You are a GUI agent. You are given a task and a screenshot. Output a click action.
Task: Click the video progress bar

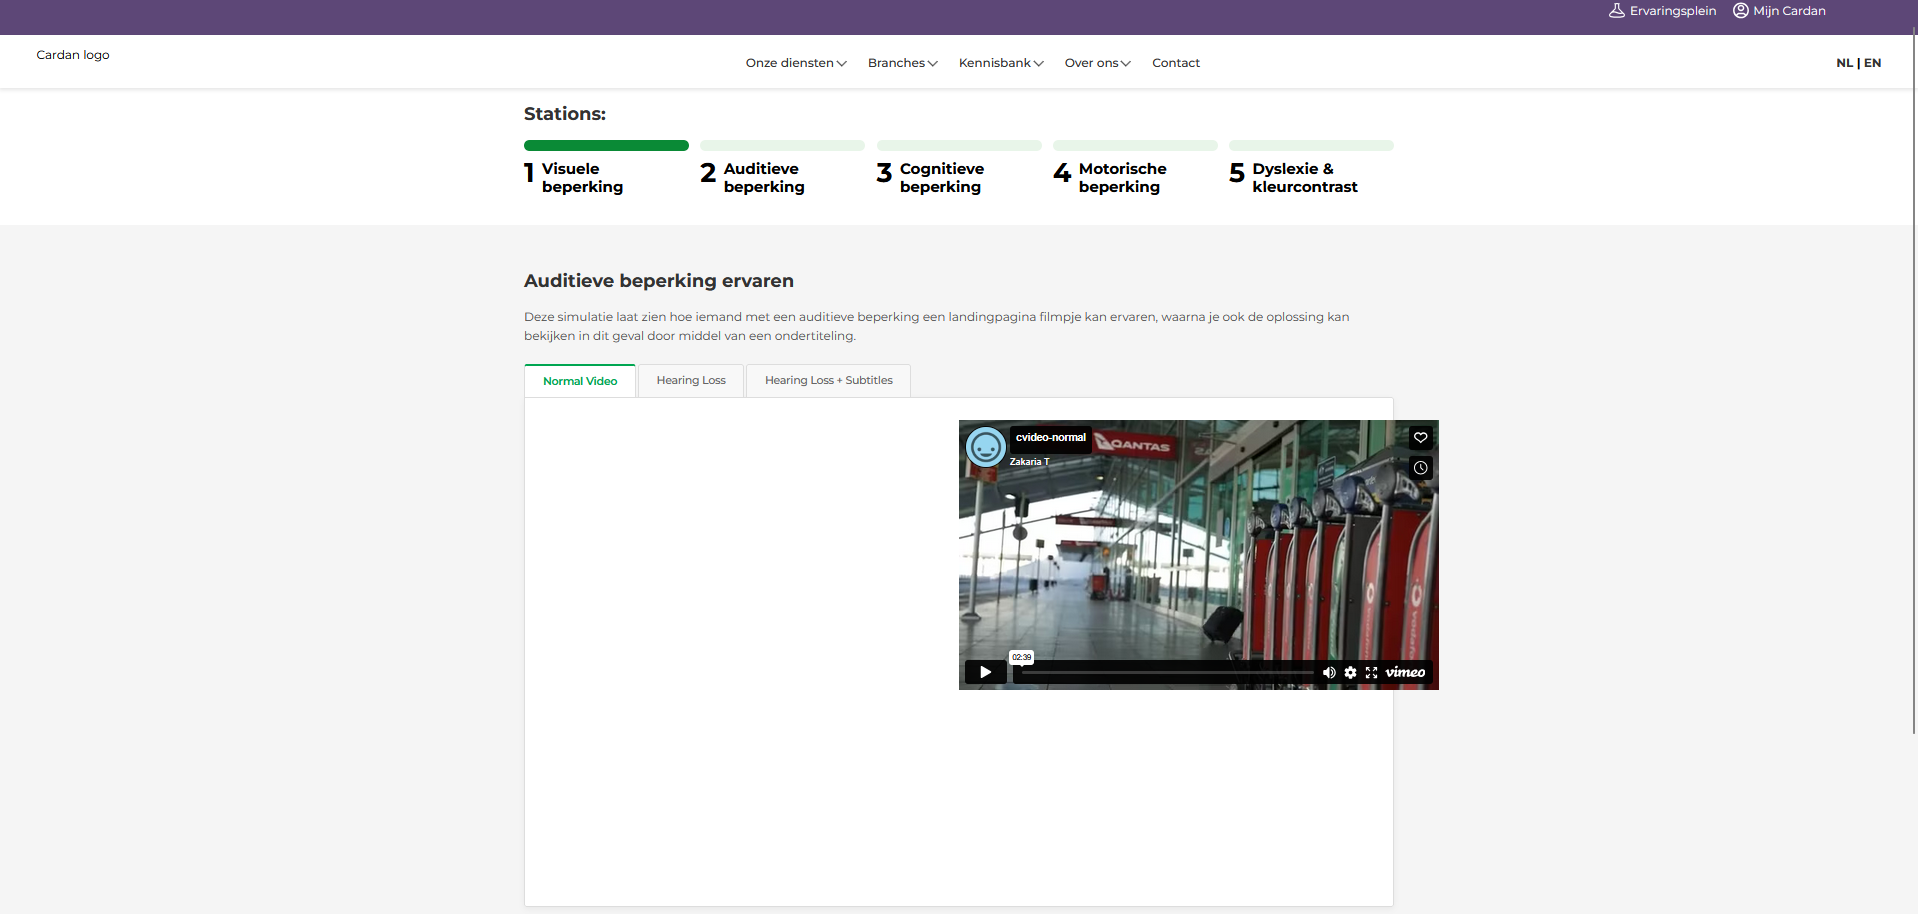pos(1160,673)
